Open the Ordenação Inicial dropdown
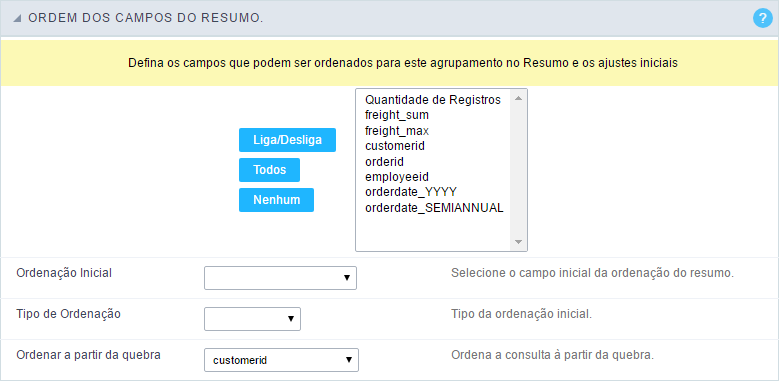The height and width of the screenshot is (381, 779). (280, 278)
